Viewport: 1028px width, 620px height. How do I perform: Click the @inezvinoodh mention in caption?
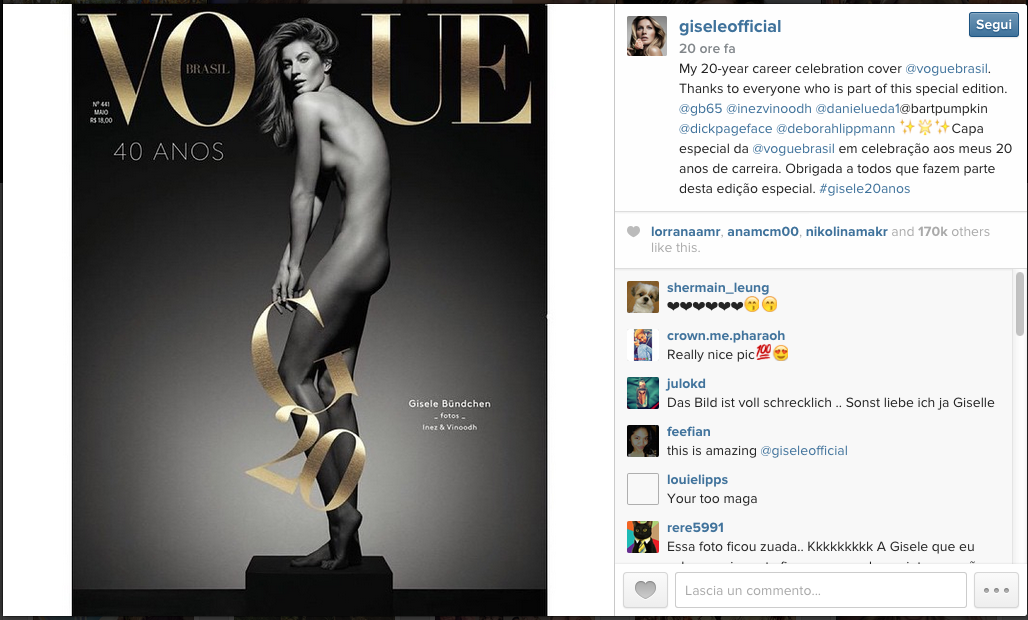tap(768, 109)
